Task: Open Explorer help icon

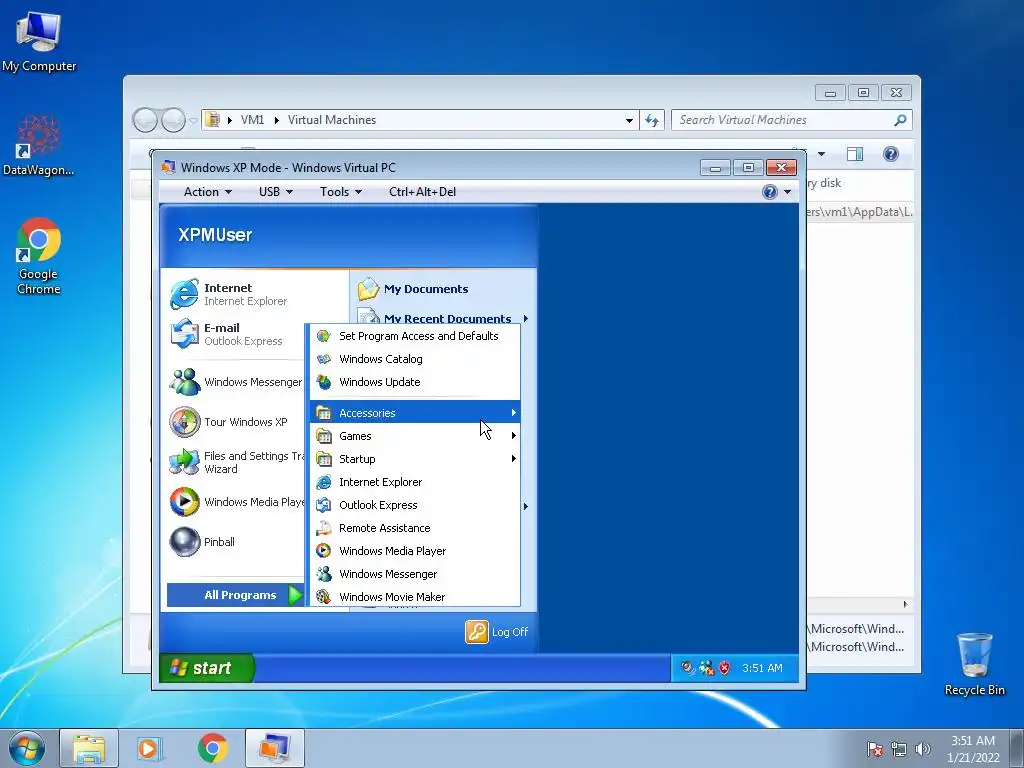Action: 891,154
